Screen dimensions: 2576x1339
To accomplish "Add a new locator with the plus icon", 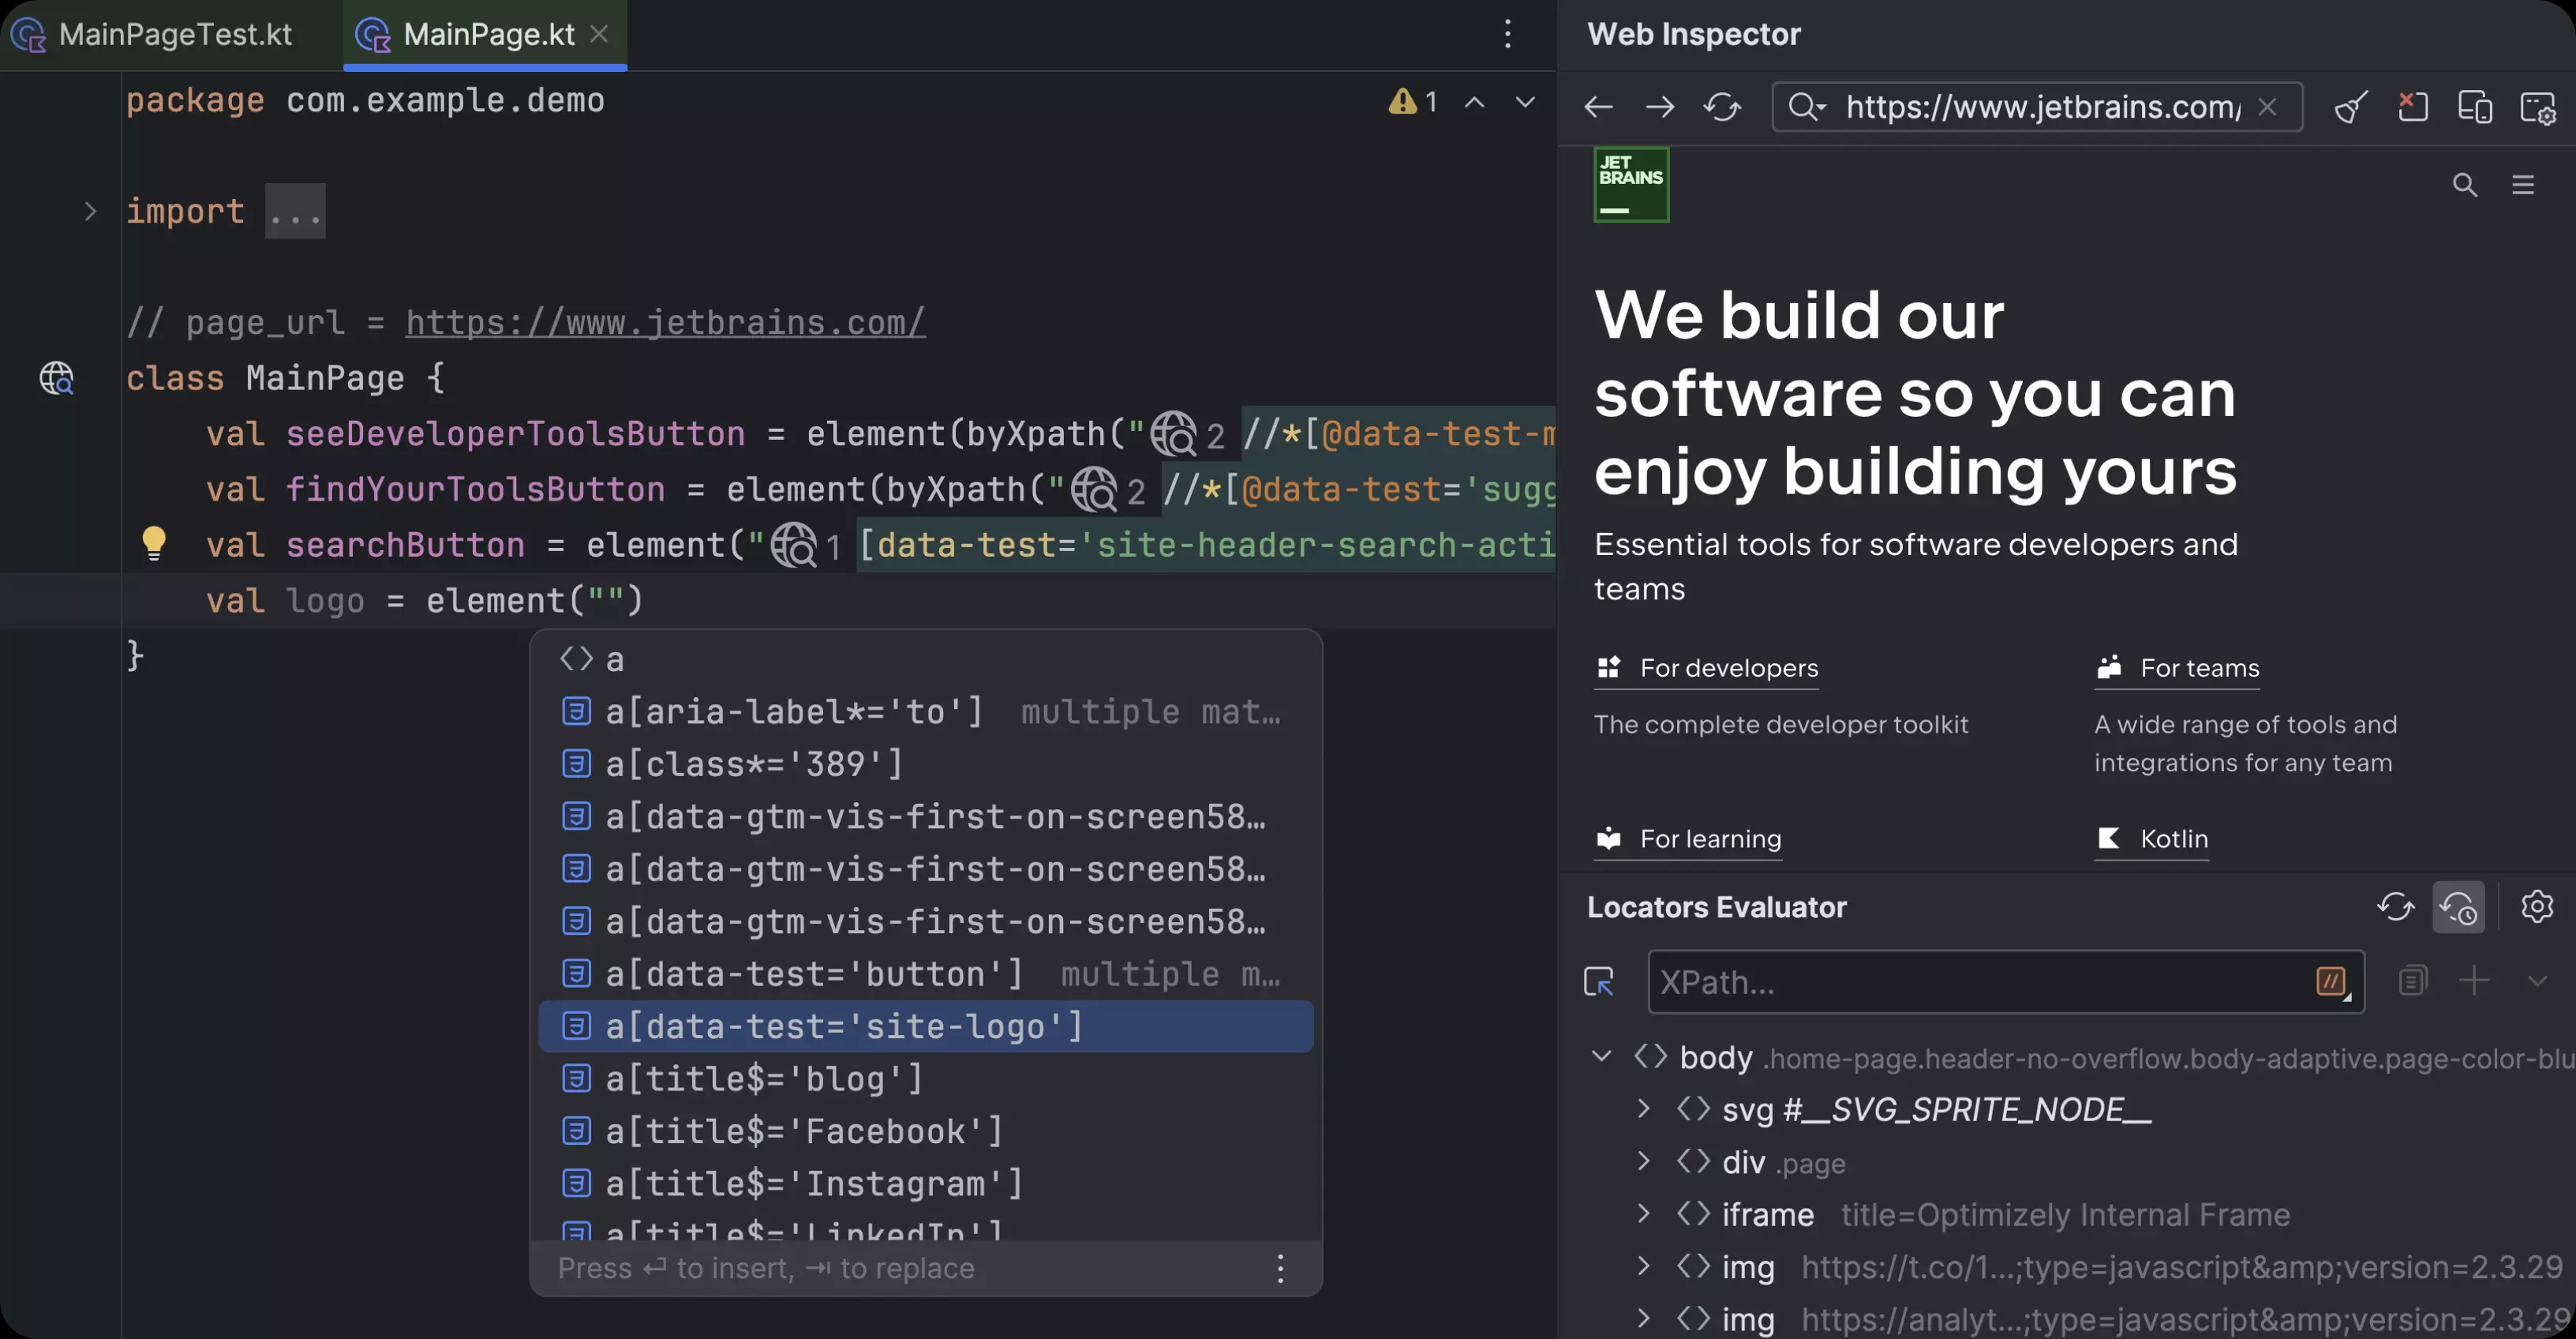I will point(2475,981).
